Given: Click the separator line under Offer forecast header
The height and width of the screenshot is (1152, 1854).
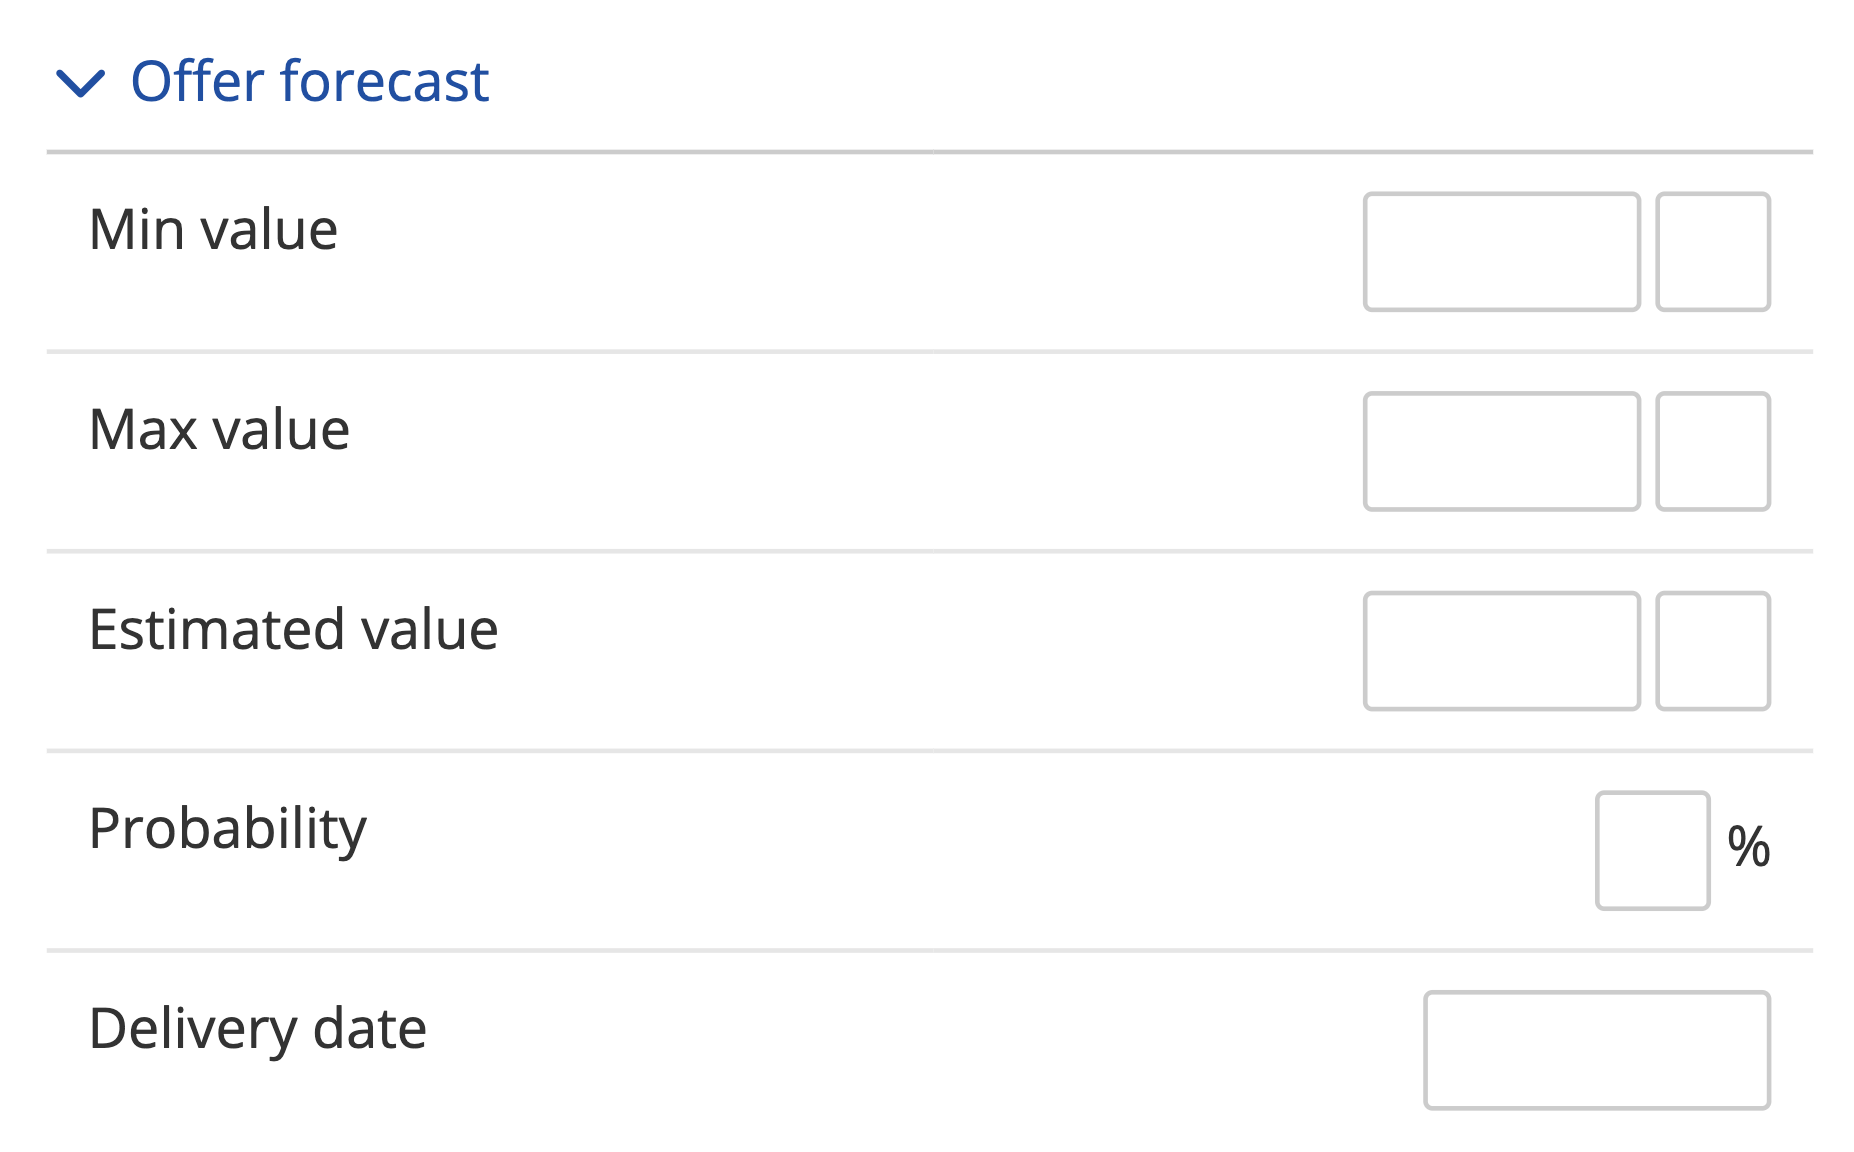Looking at the screenshot, I should coord(929,152).
